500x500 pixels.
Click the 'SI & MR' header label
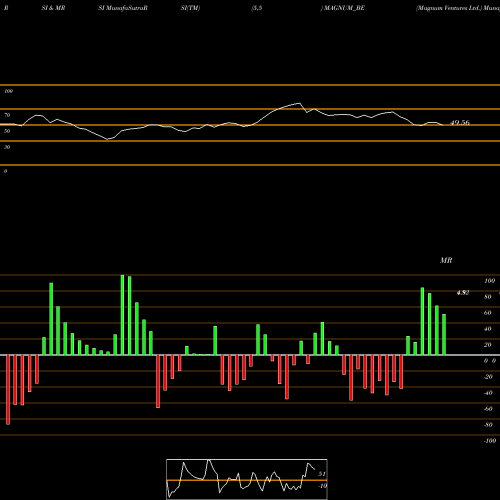(53, 8)
